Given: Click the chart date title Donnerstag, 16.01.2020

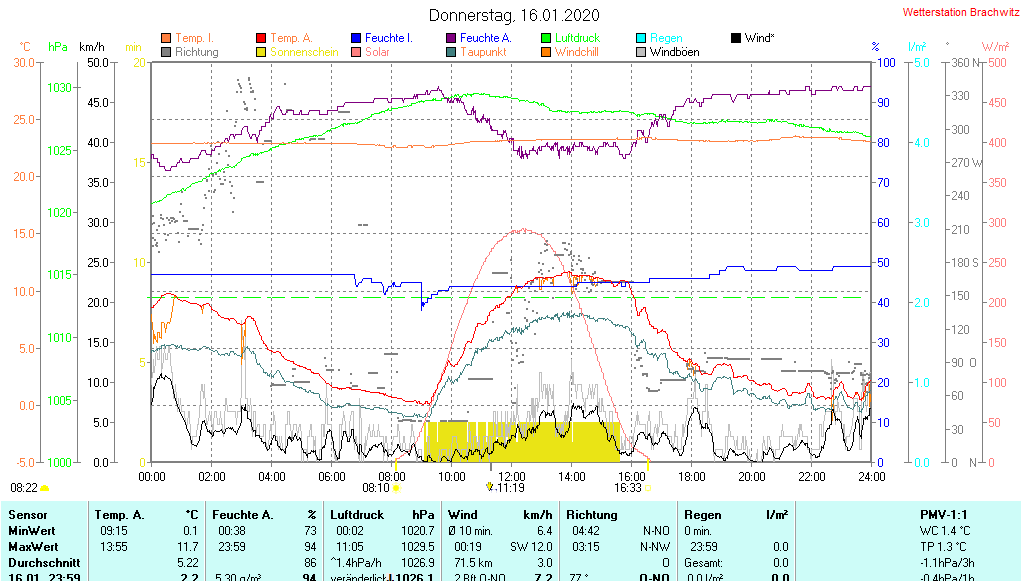Looking at the screenshot, I should (x=514, y=15).
